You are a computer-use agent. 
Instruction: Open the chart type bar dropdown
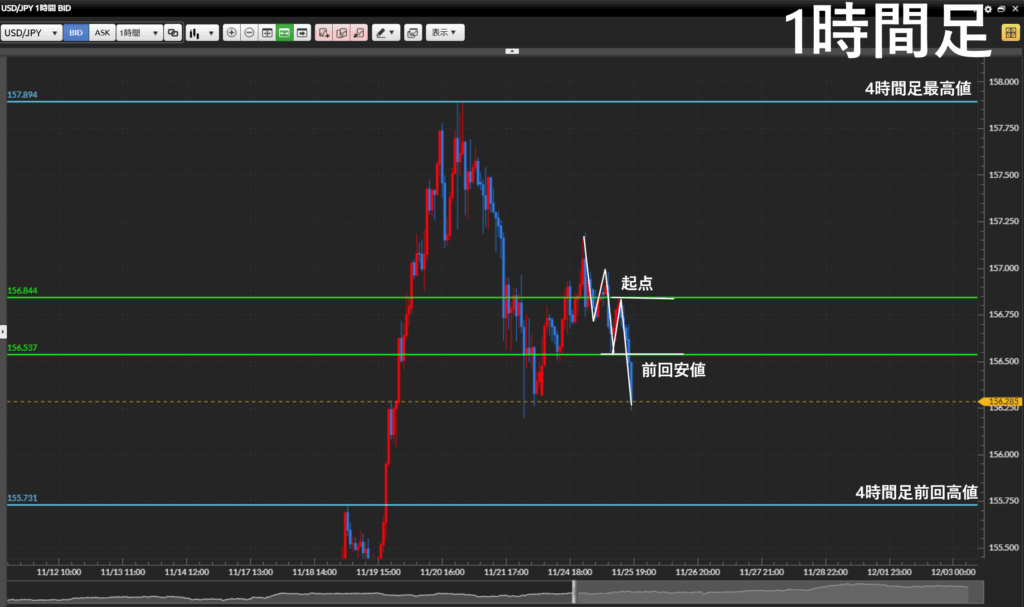coord(201,32)
